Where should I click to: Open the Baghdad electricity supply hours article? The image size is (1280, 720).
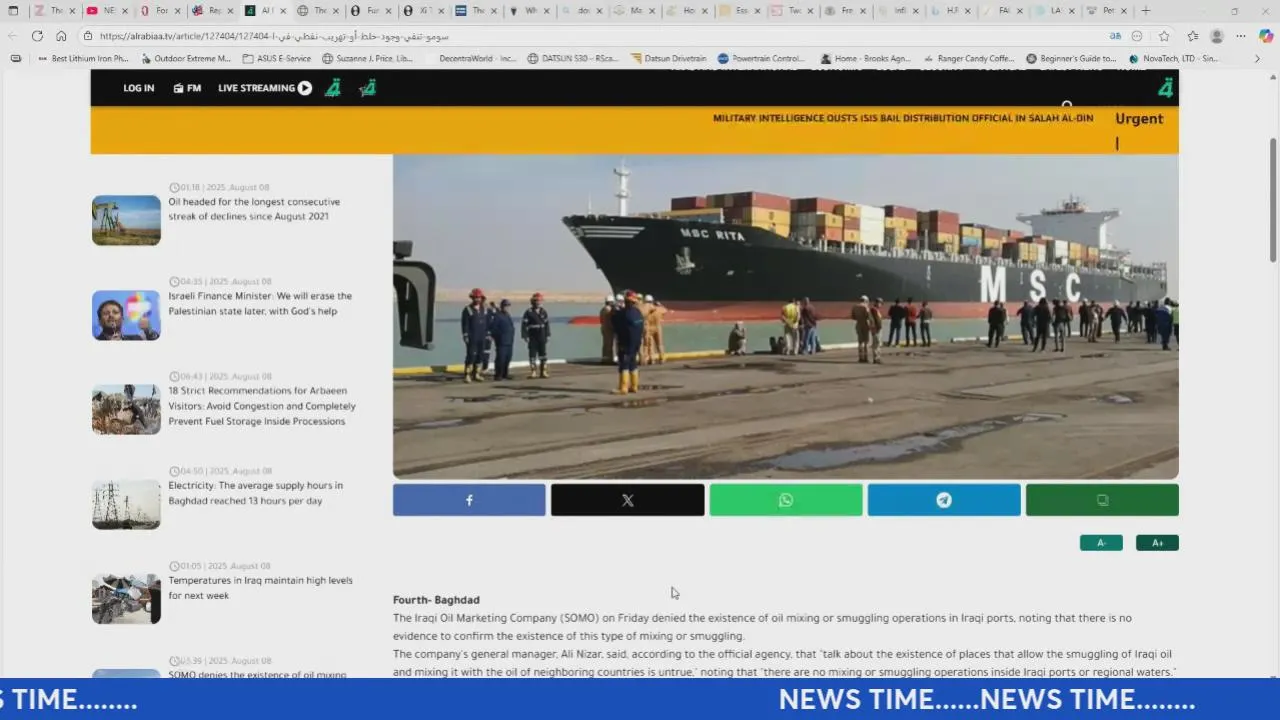[x=255, y=493]
